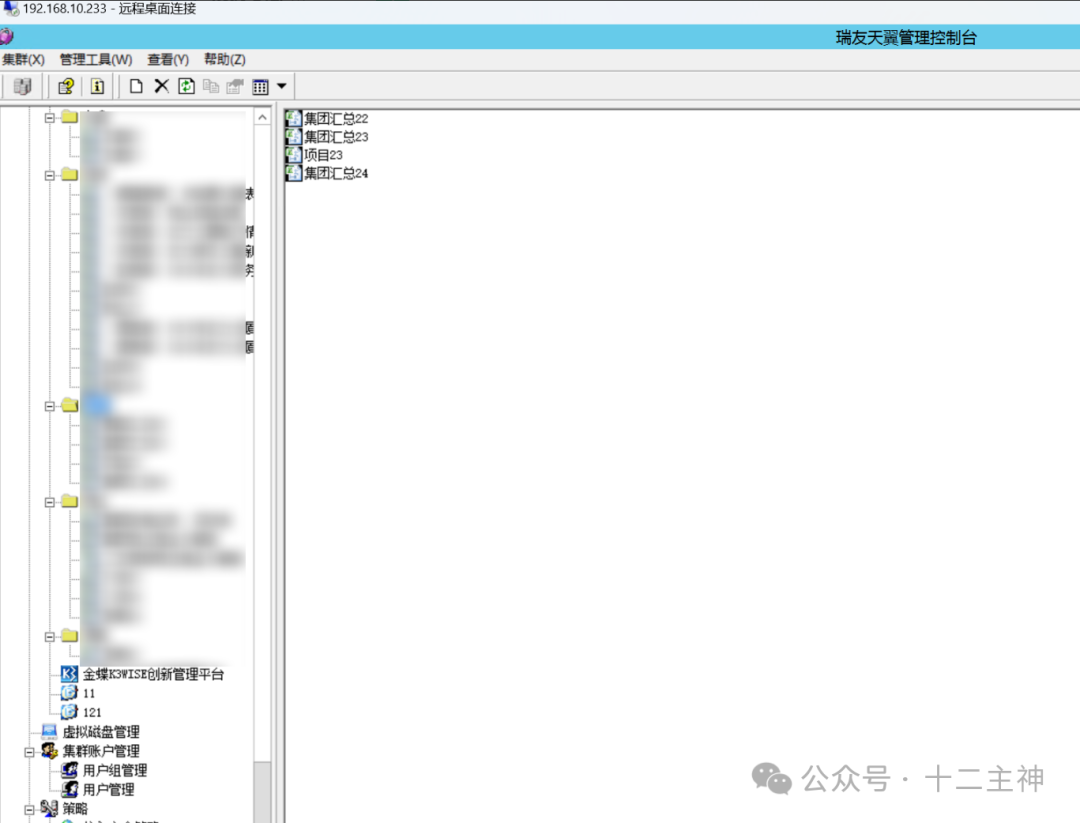Image resolution: width=1080 pixels, height=823 pixels.
Task: Click the green Refresh toolbar icon
Action: 187,86
